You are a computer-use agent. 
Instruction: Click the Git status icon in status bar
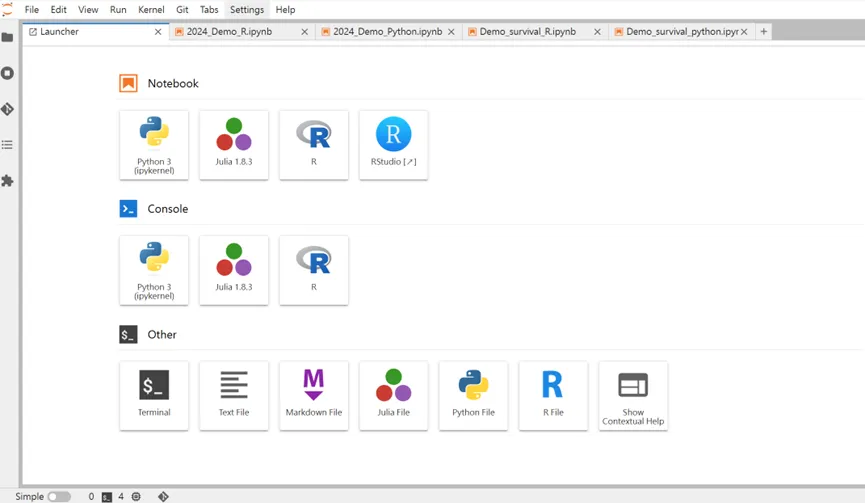click(x=163, y=496)
